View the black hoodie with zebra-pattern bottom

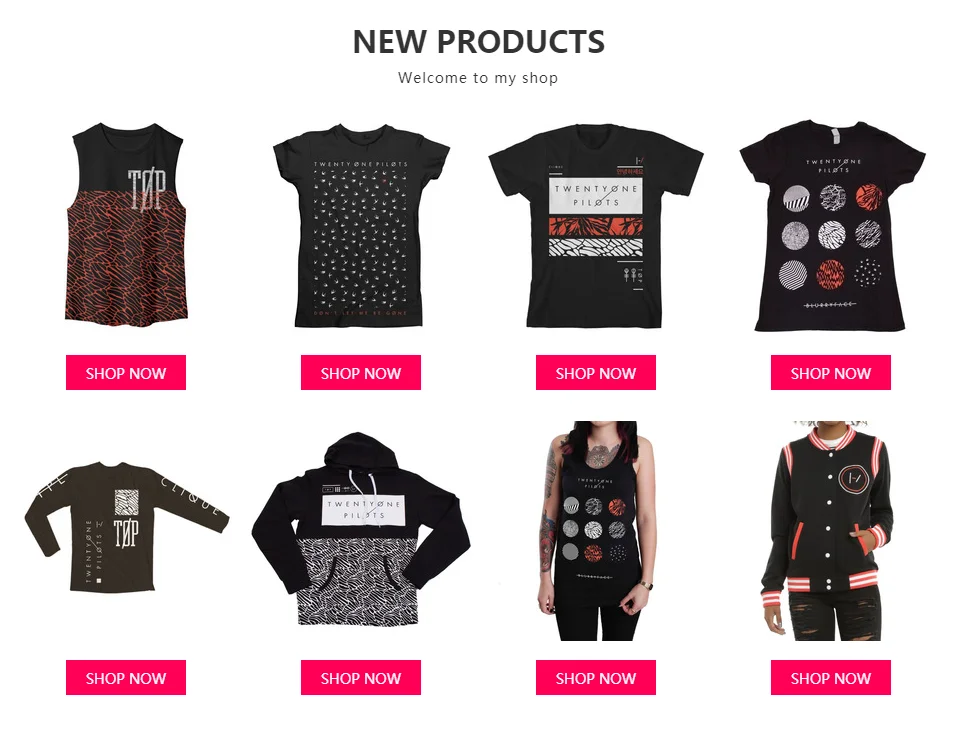(x=361, y=529)
